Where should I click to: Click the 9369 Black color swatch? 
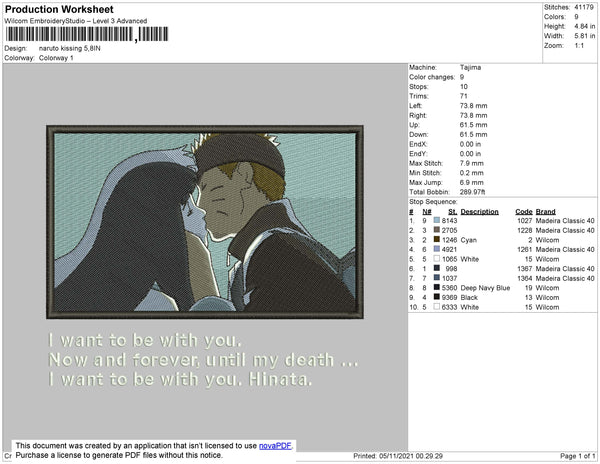437,297
